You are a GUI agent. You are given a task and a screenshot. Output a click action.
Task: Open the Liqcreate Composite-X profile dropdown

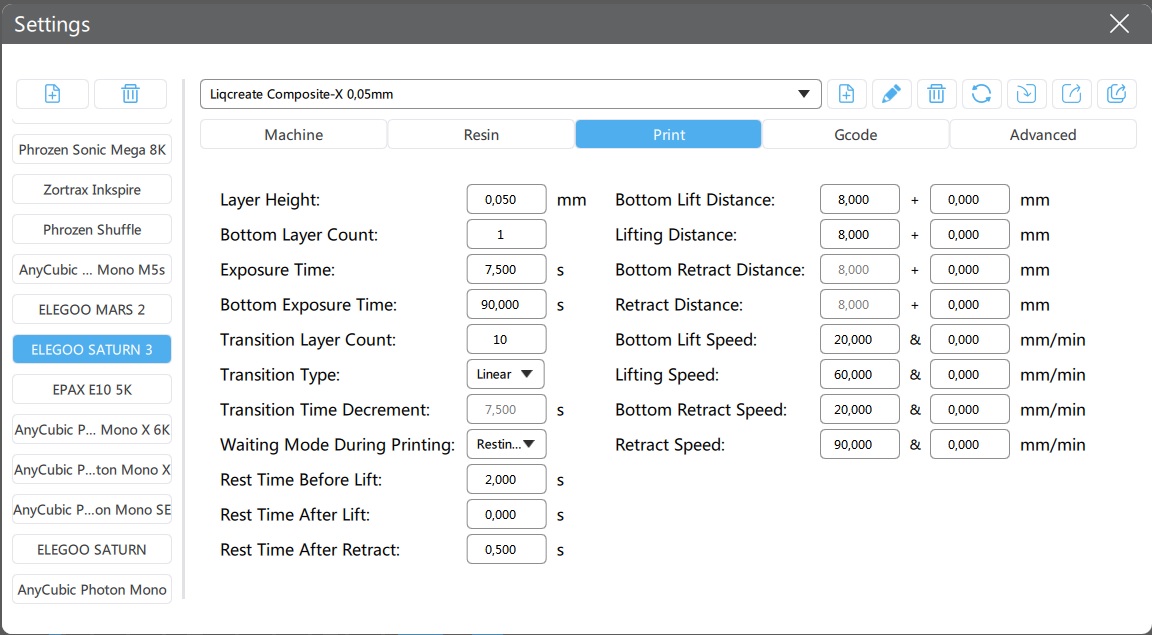tap(510, 94)
